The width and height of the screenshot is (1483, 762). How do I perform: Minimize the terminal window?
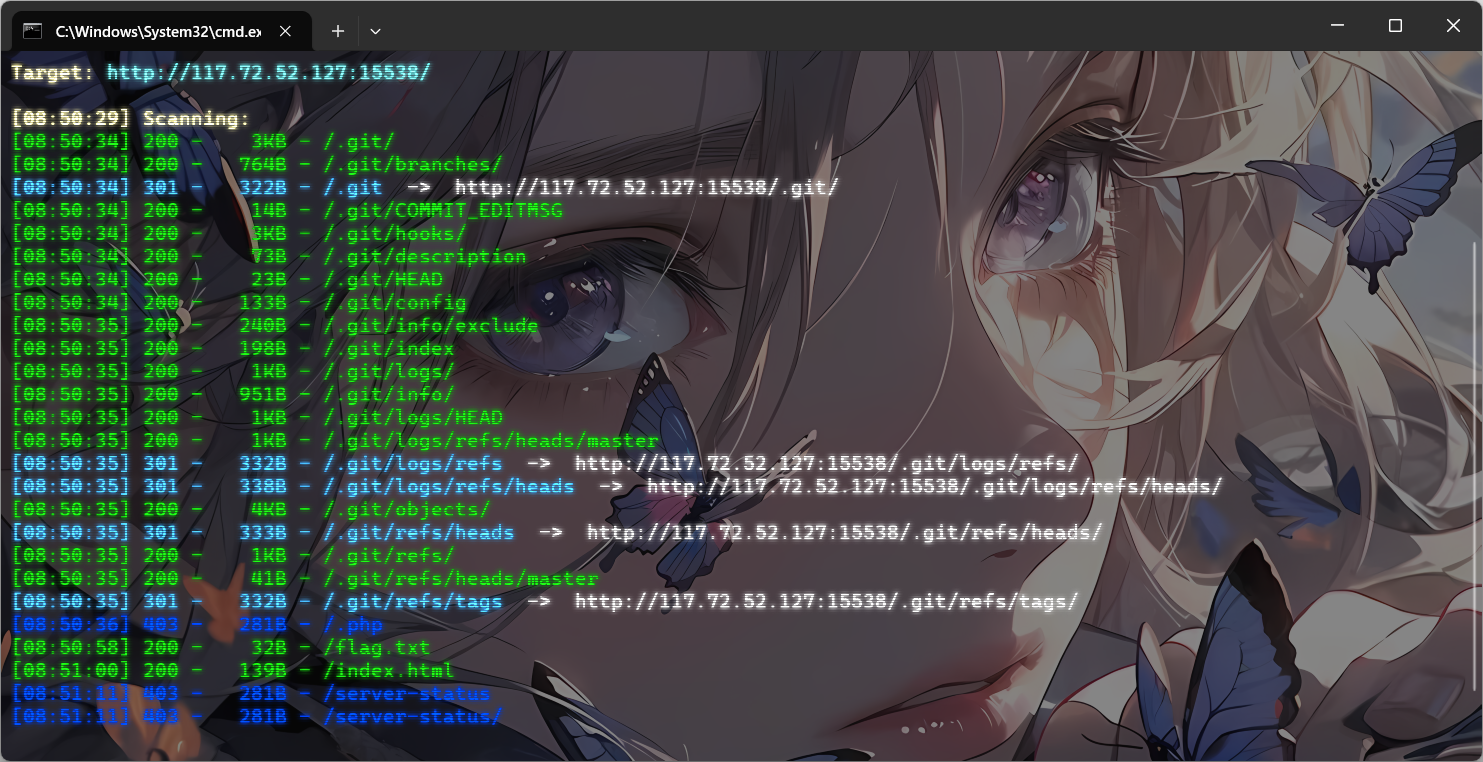pos(1337,26)
